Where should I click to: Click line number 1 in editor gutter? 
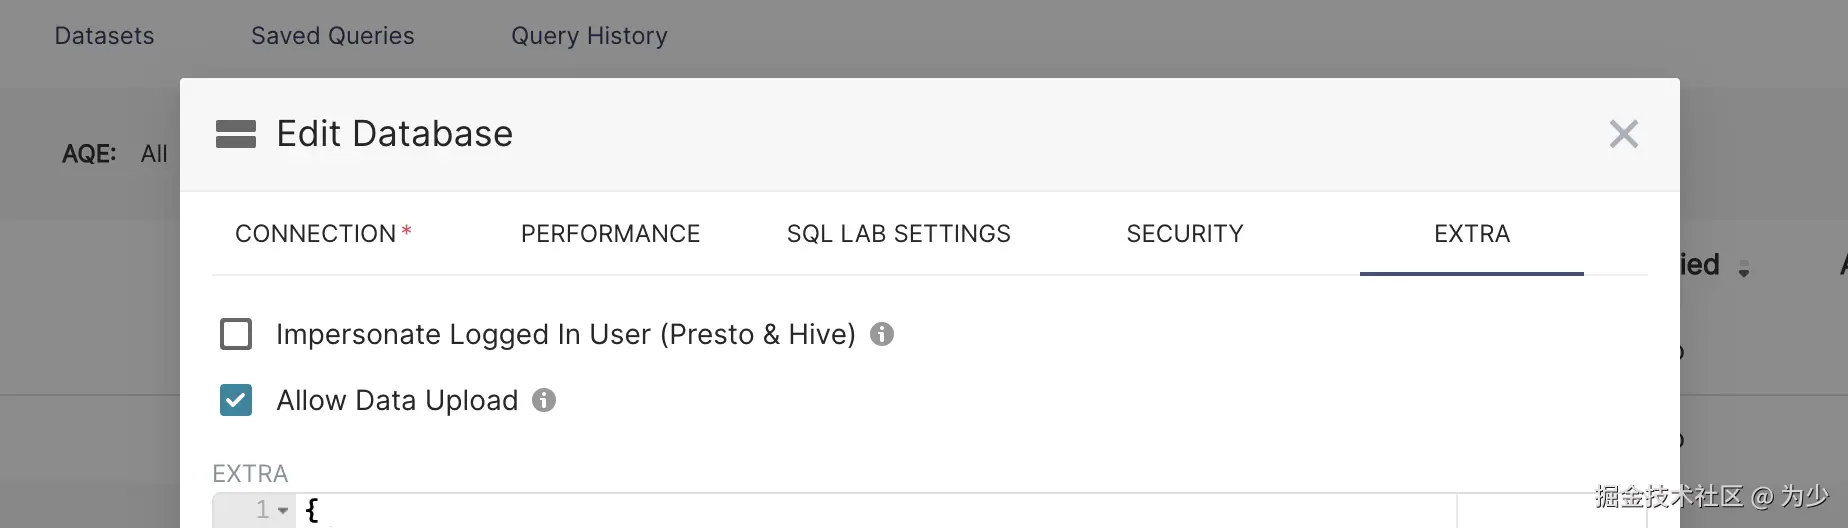262,511
